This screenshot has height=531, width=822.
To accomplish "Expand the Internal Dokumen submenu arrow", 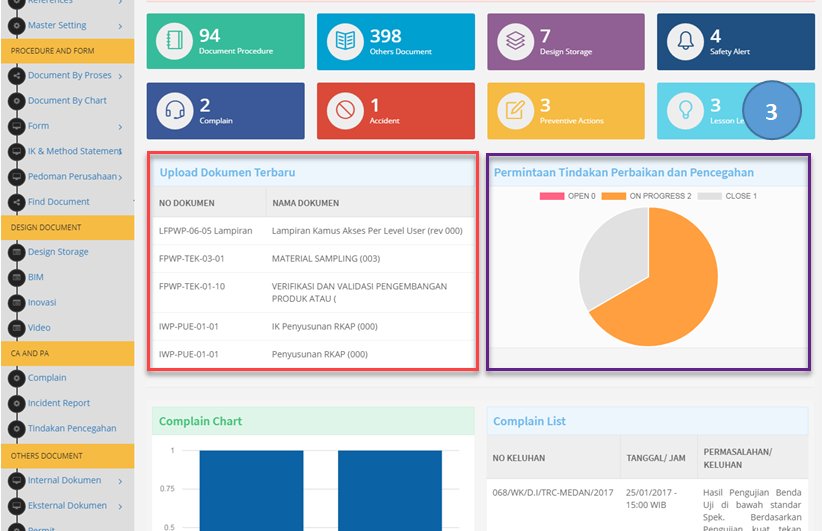I will tap(120, 481).
